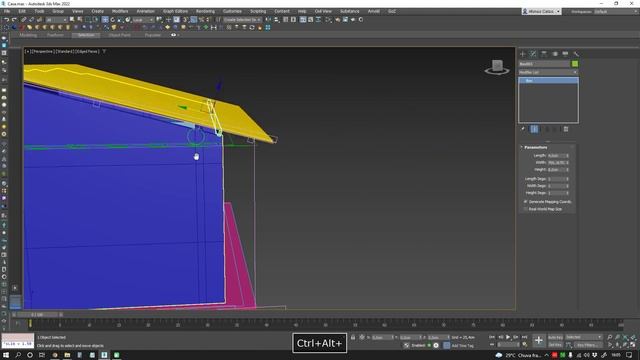Click Add Time Tag in status bar
Screen dimensions: 640x360
pyautogui.click(x=462, y=345)
